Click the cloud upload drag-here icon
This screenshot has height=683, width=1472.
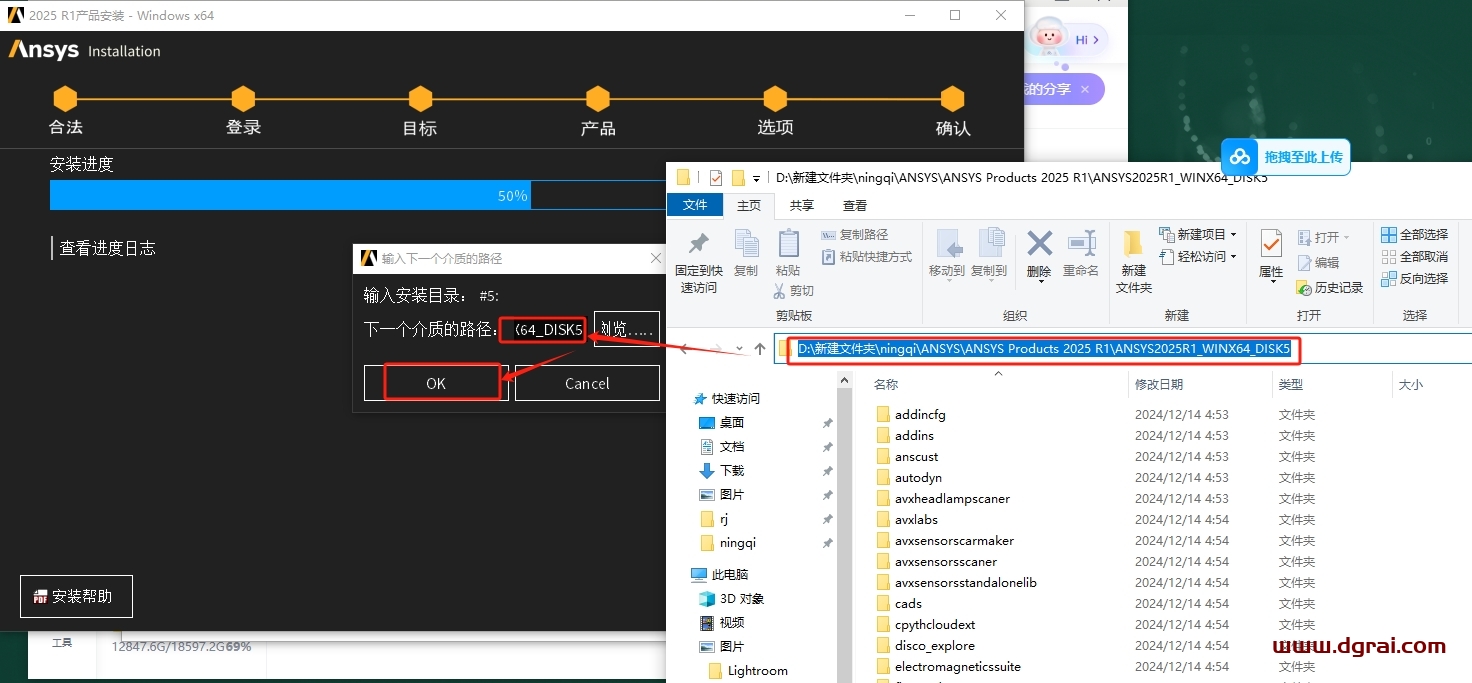pos(1240,157)
